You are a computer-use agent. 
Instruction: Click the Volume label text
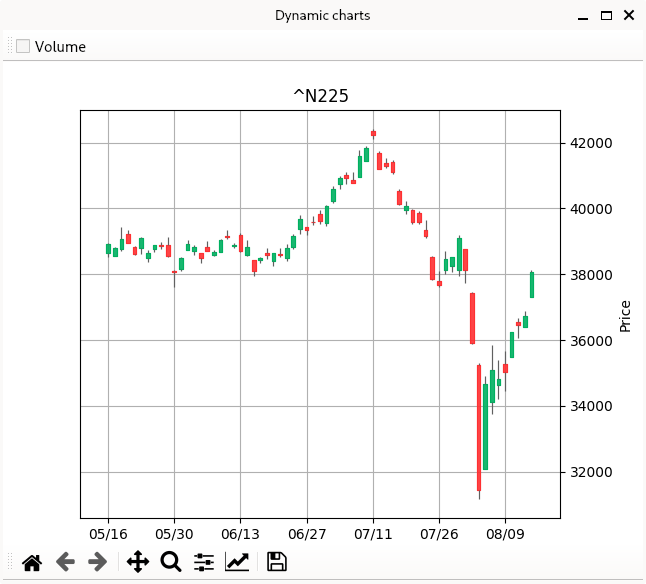click(60, 47)
